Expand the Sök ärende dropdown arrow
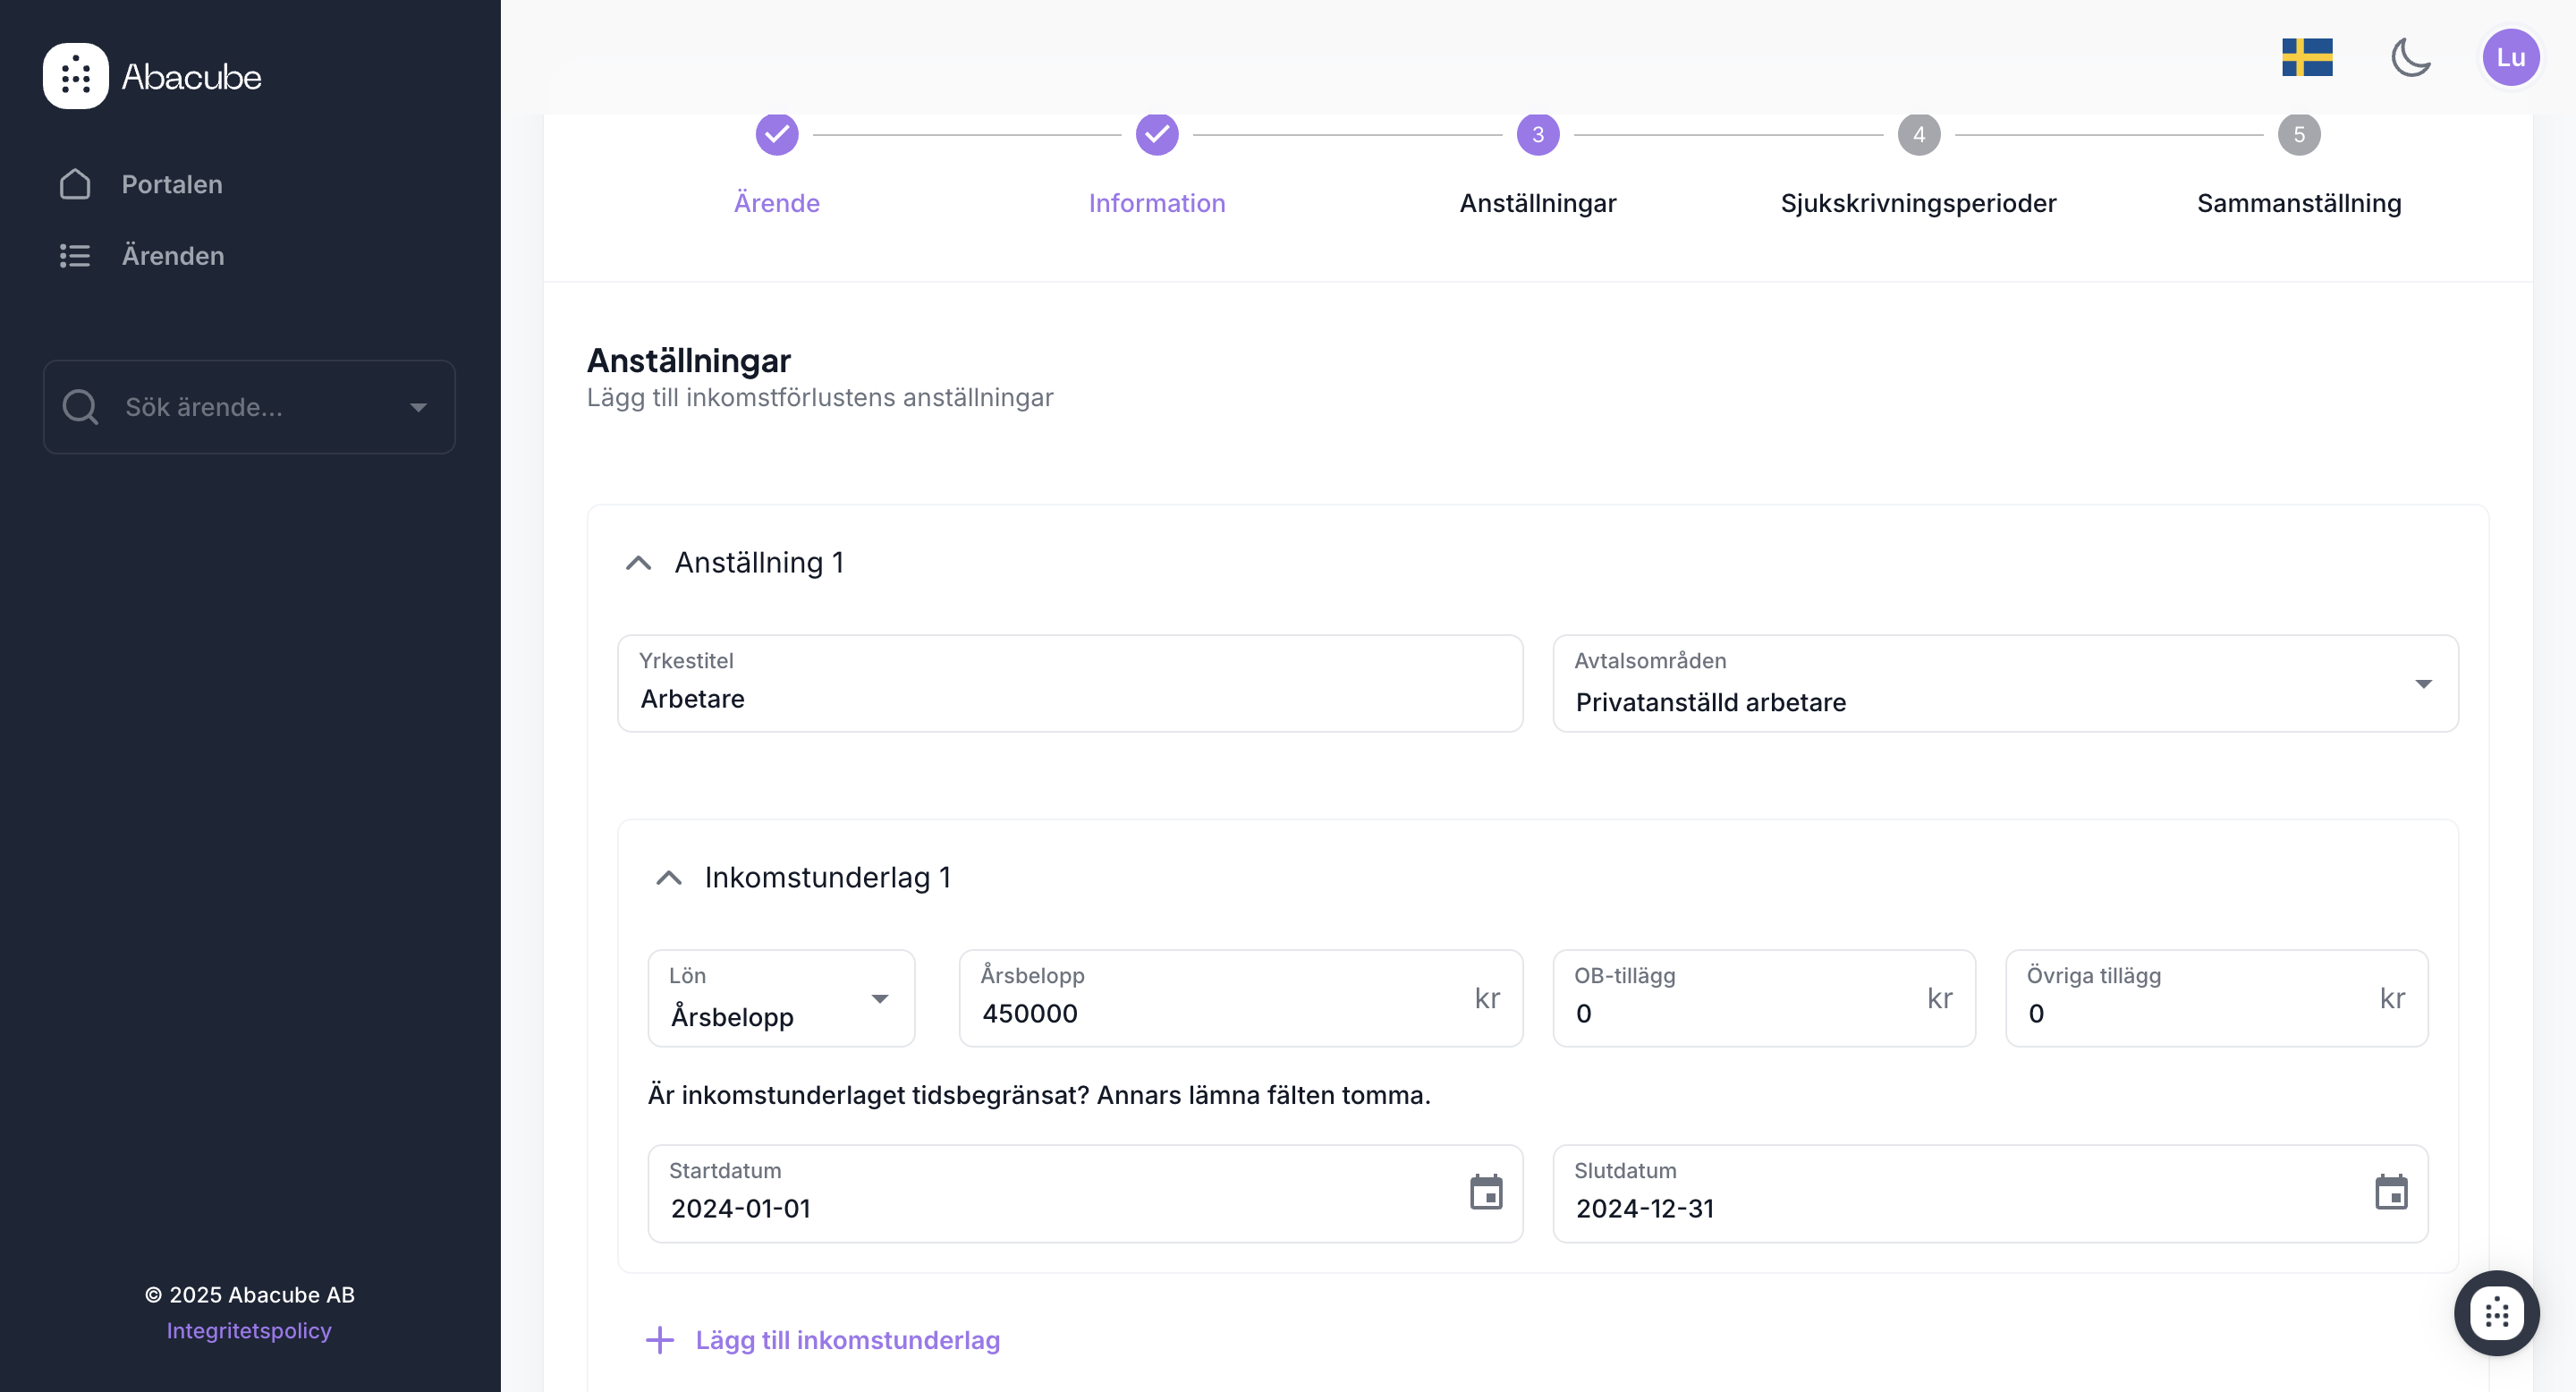2576x1392 pixels. pyautogui.click(x=418, y=407)
